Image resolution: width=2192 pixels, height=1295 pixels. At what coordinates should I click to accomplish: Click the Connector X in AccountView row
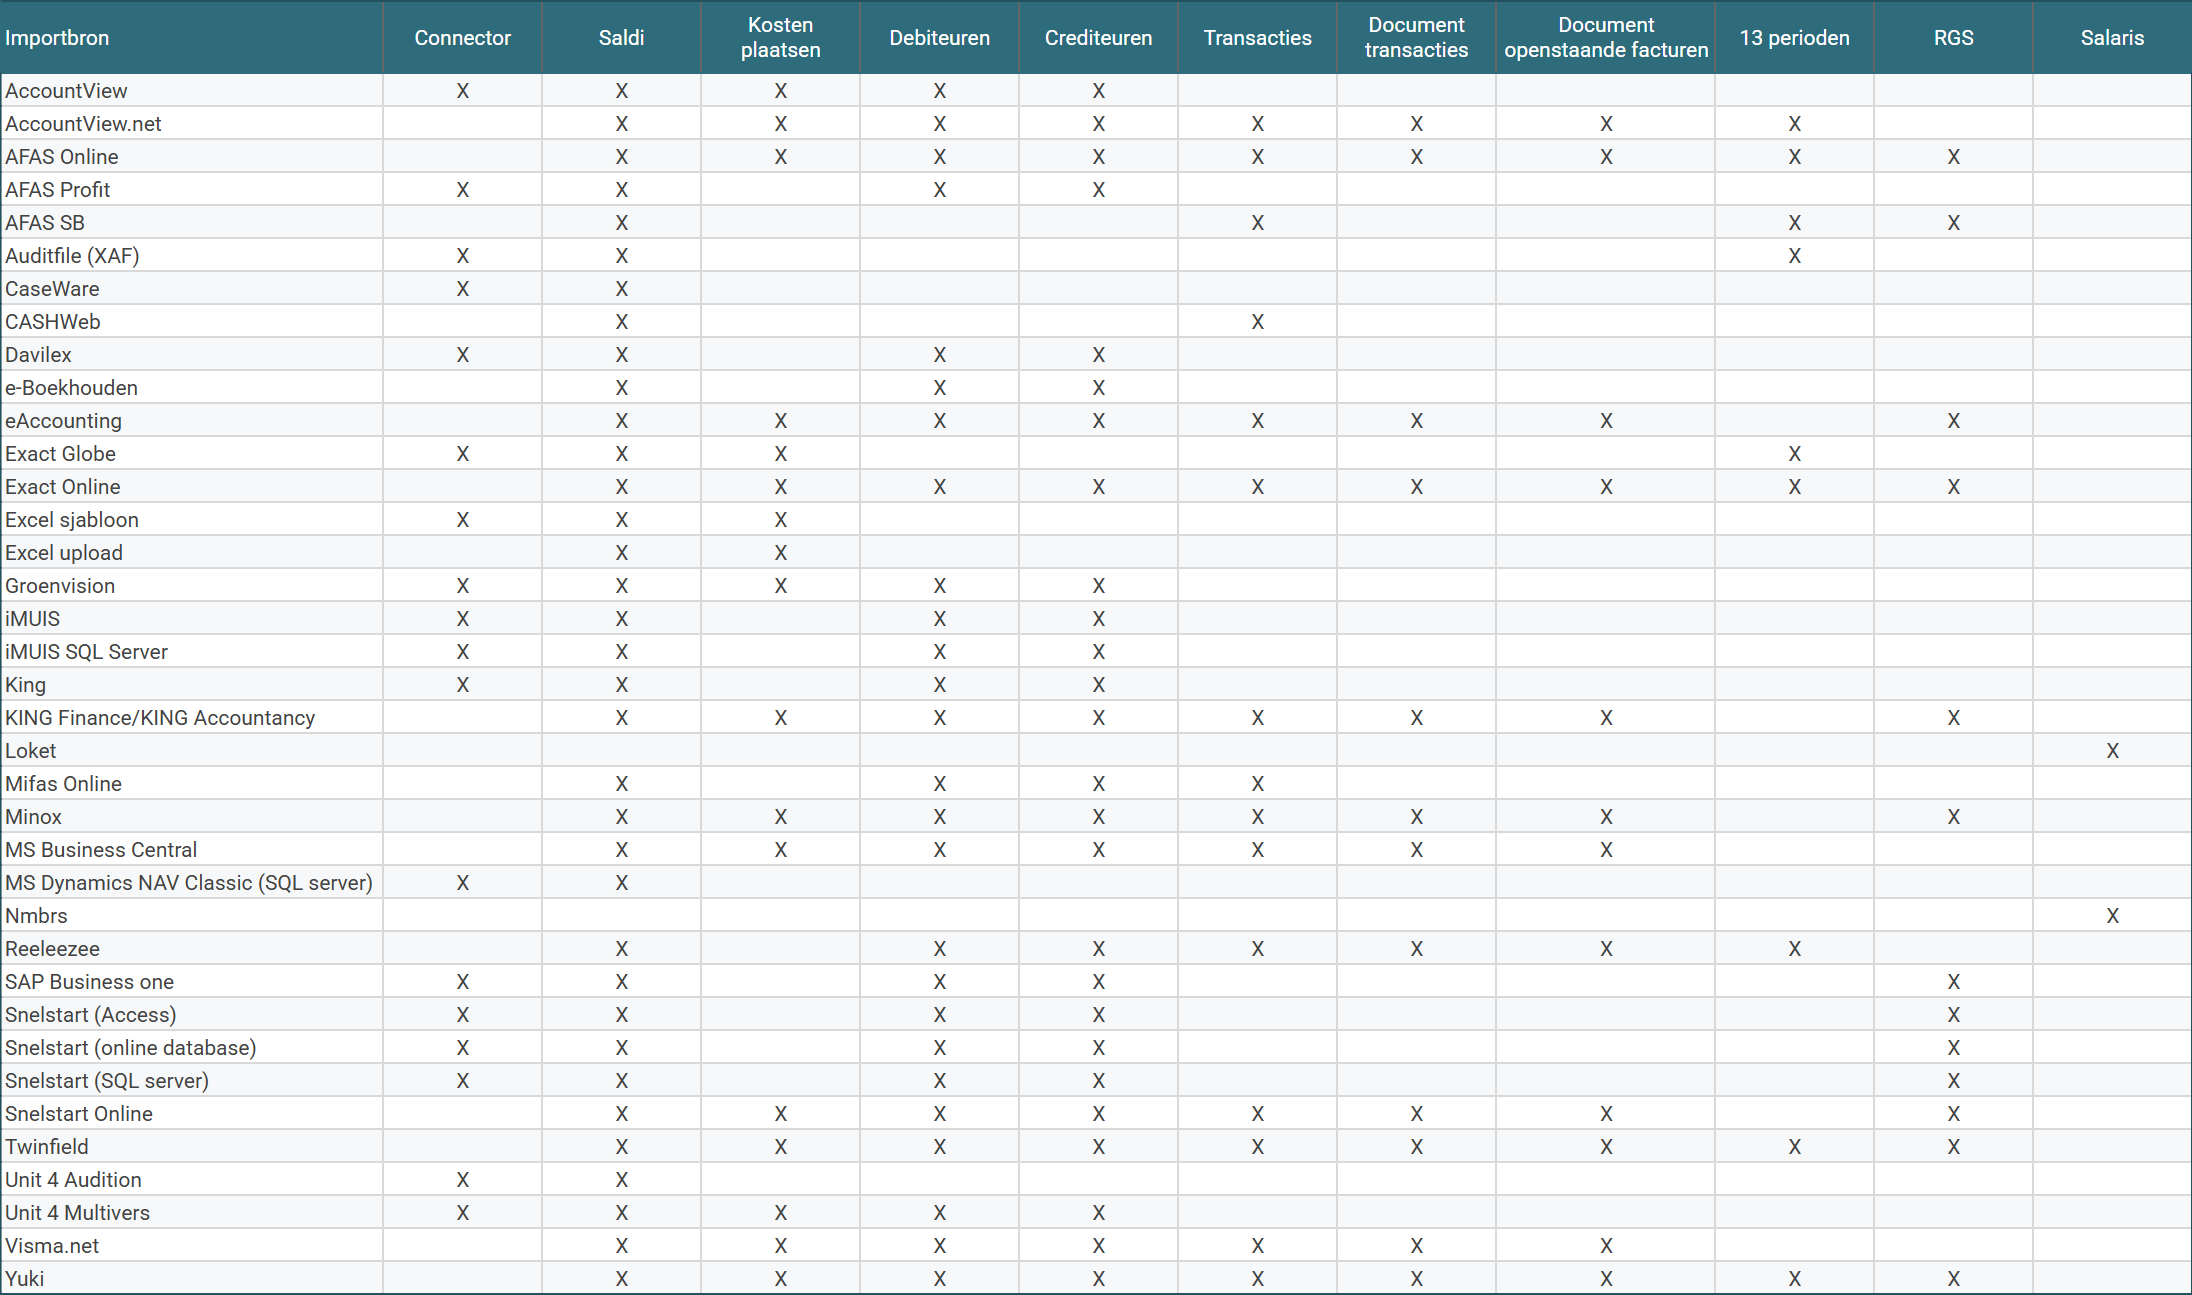pyautogui.click(x=462, y=91)
